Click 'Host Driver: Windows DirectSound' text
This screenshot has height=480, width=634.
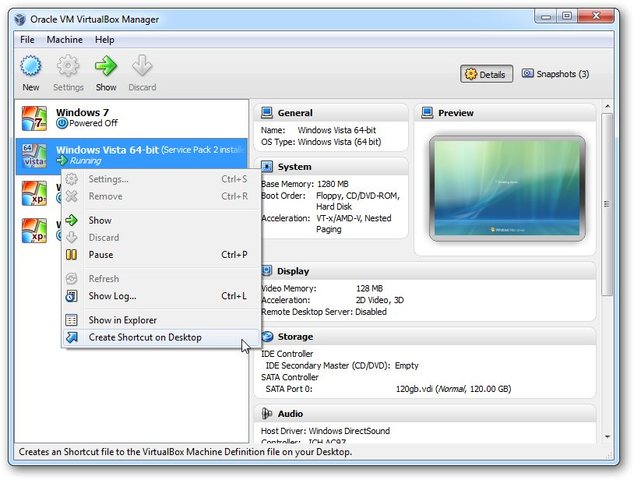tap(325, 431)
